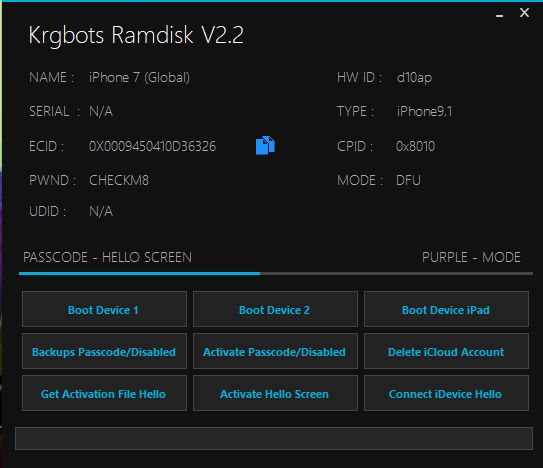This screenshot has width=543, height=468.
Task: Run Backups Passcode/Disabled
Action: click(104, 351)
